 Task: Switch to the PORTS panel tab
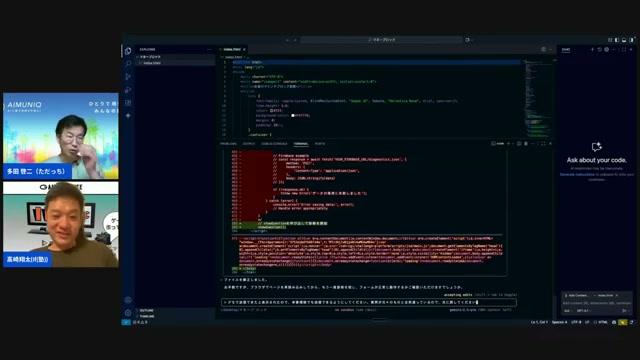click(320, 144)
